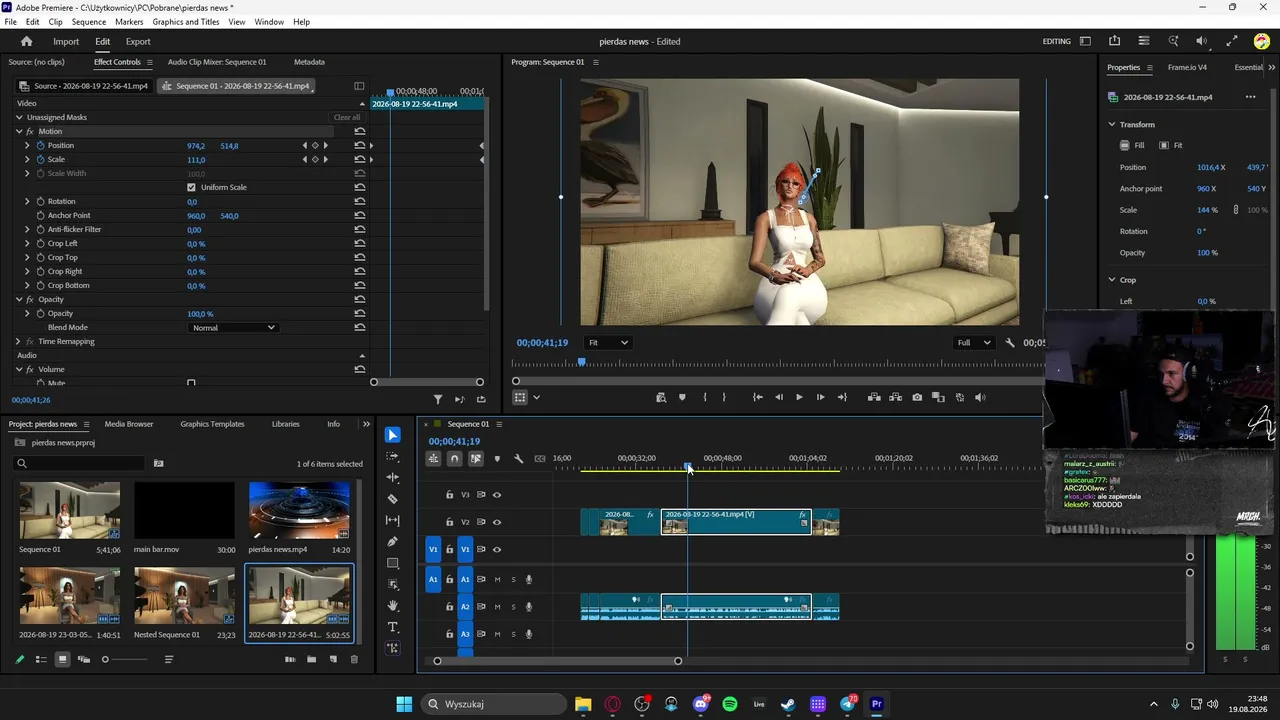Add a marker in the timeline

coord(497,459)
